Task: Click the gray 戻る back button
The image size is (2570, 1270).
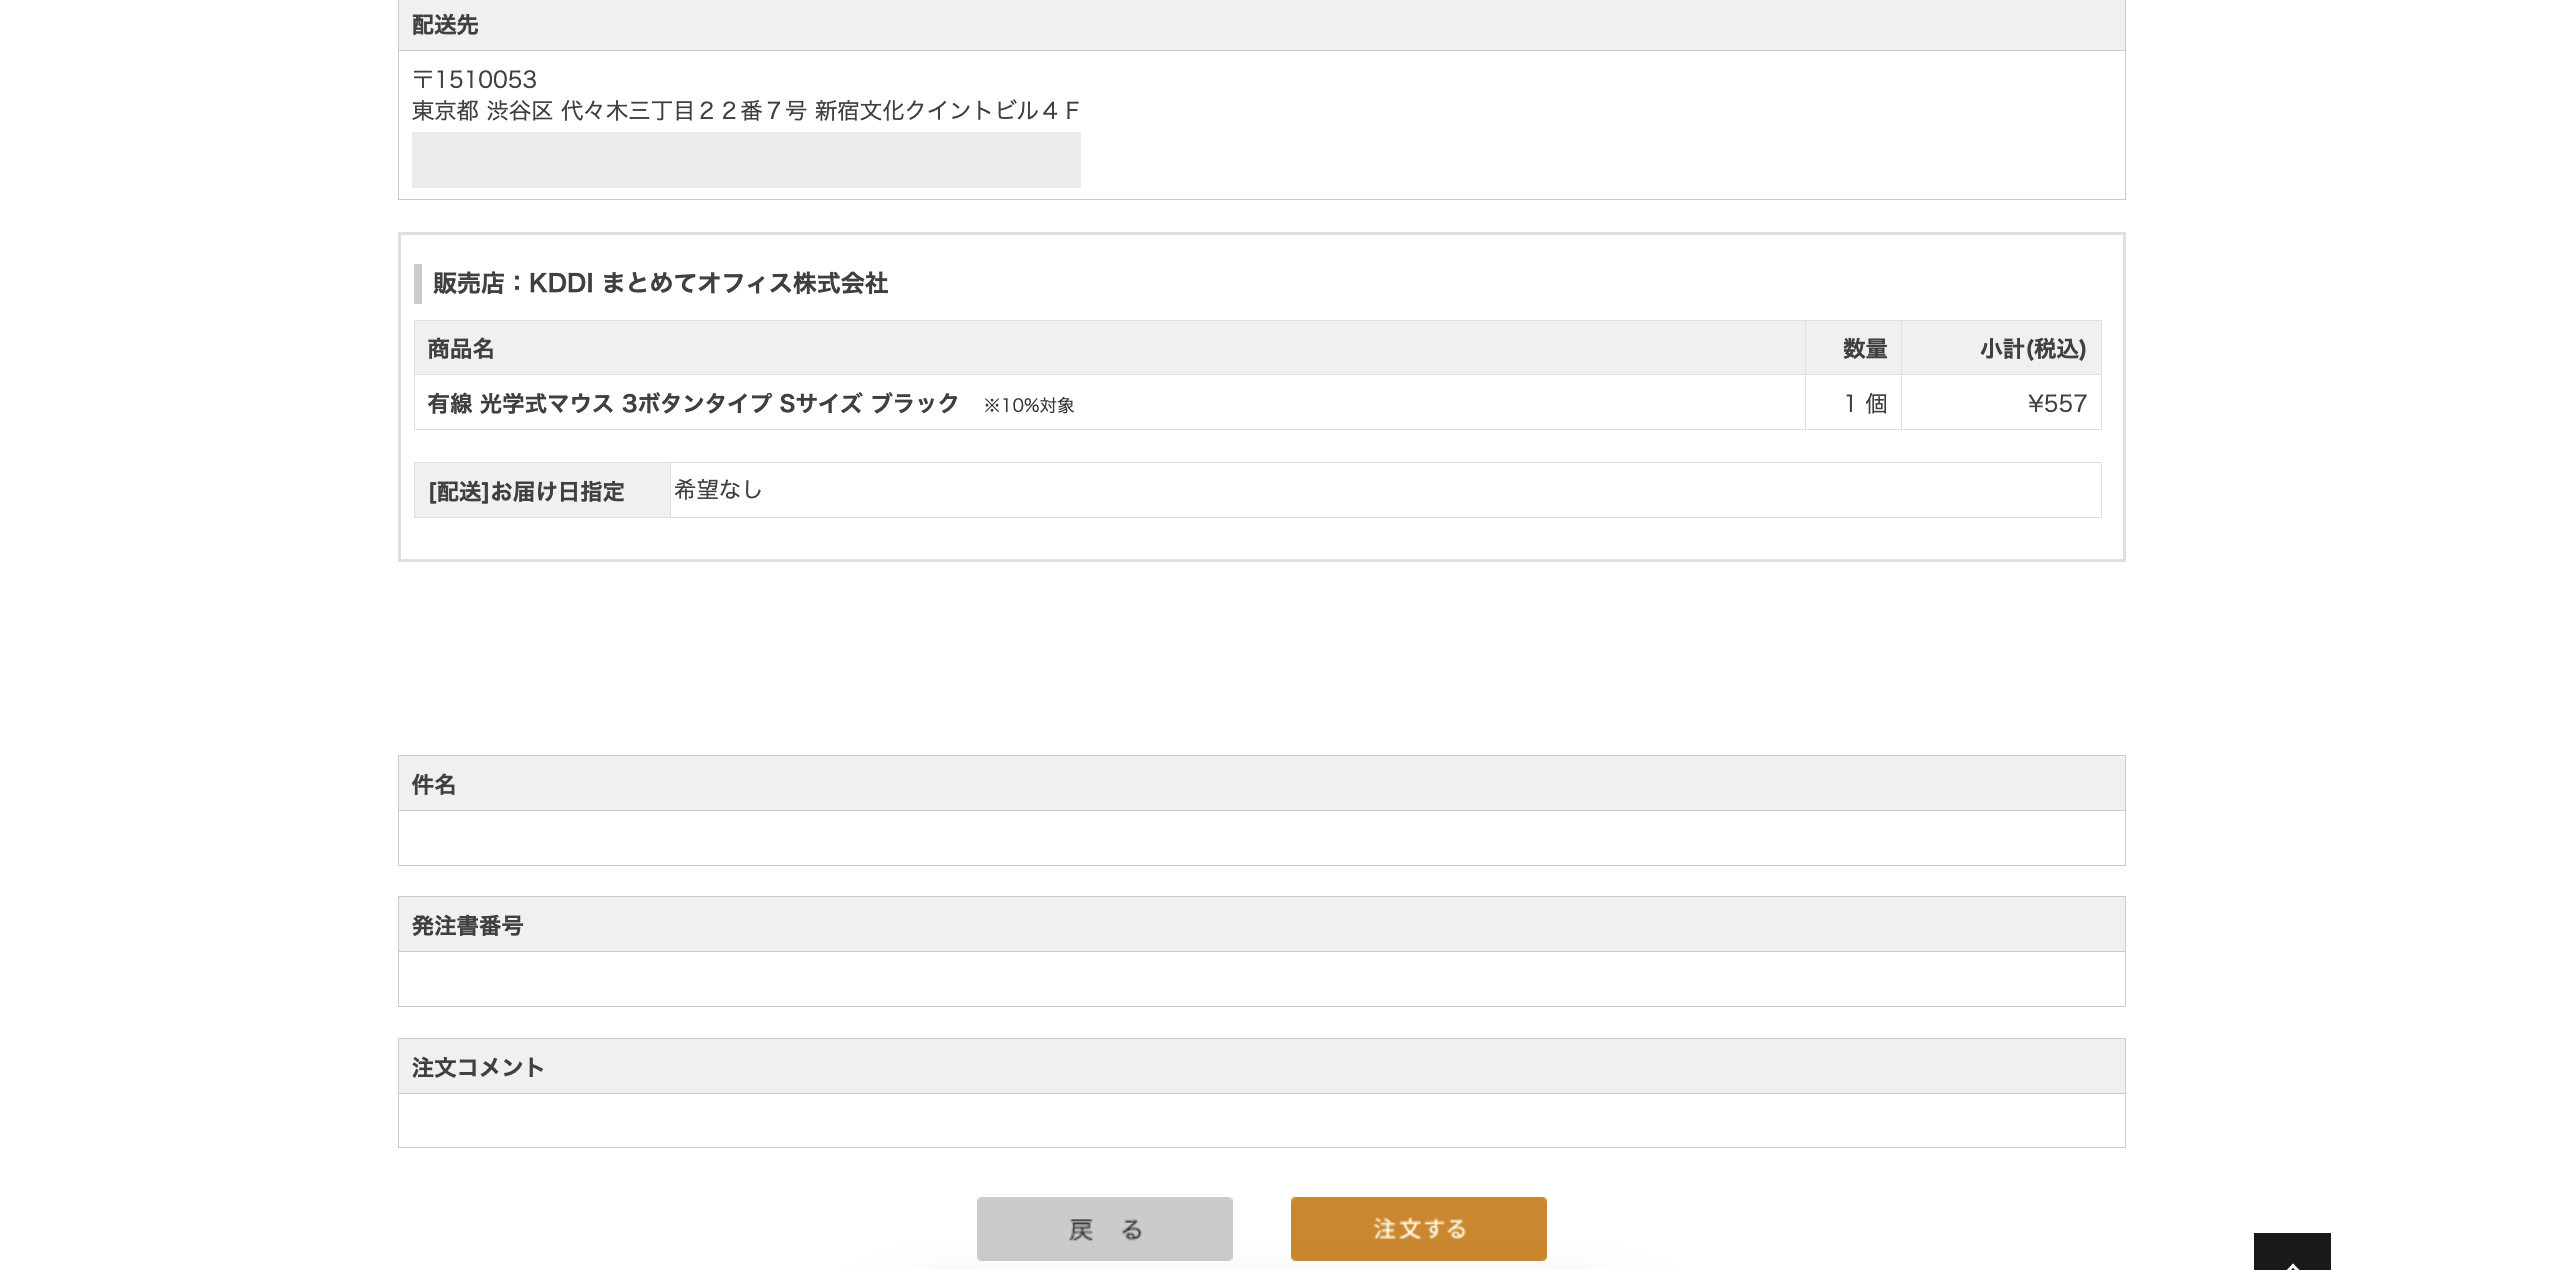Action: tap(1104, 1229)
